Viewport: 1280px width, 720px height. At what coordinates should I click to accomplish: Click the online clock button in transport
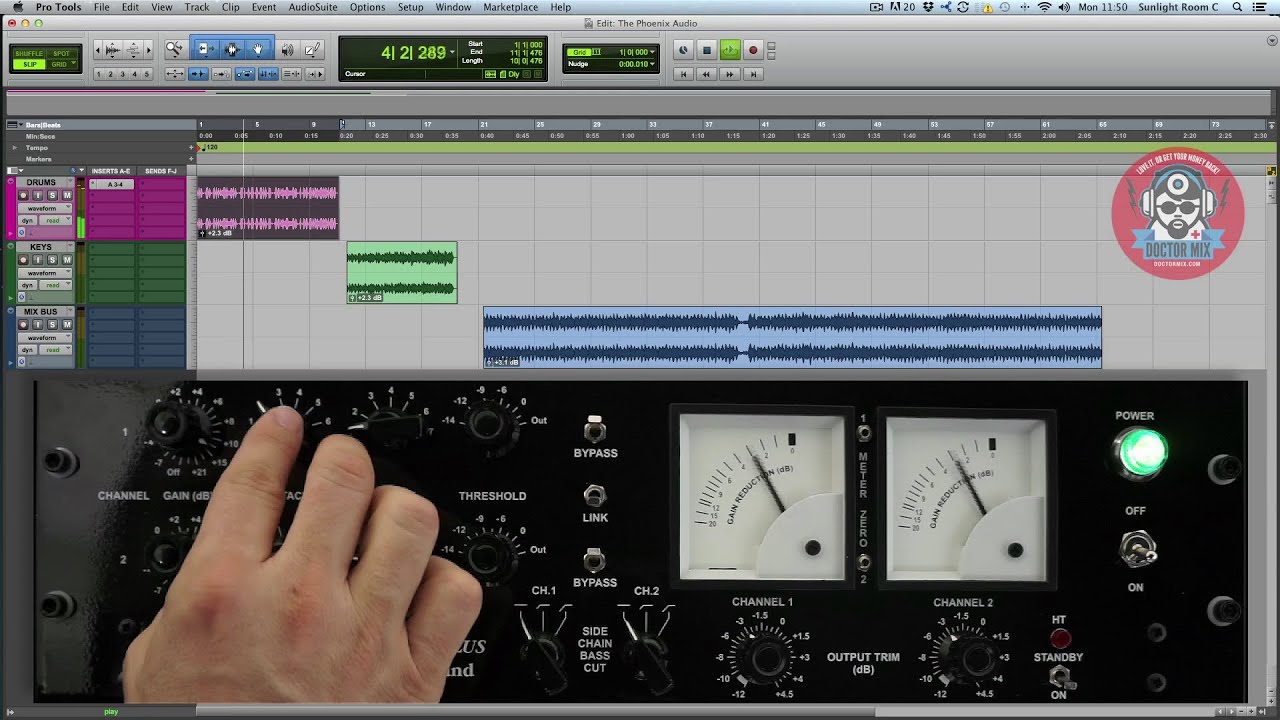684,50
